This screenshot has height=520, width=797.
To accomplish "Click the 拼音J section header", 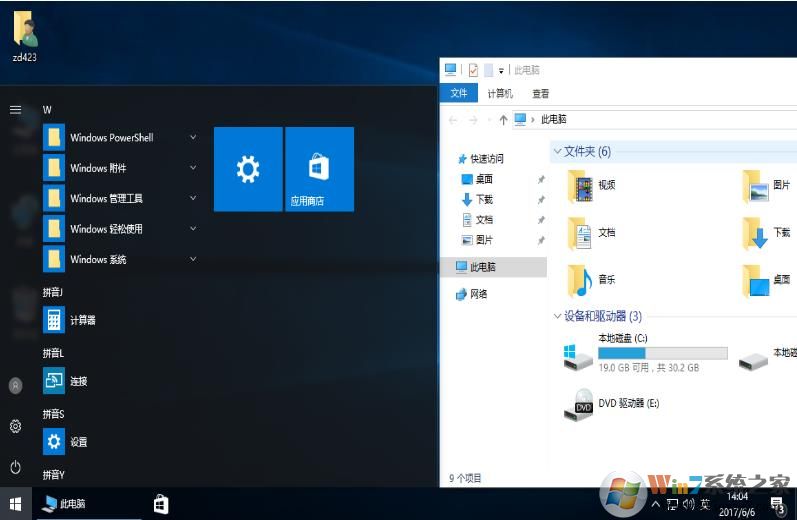I will click(53, 292).
